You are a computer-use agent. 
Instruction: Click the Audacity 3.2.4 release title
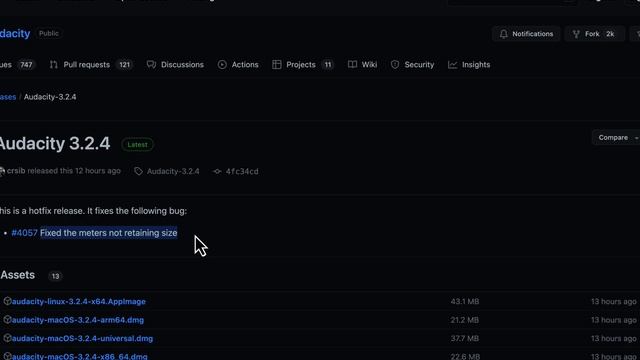55,144
